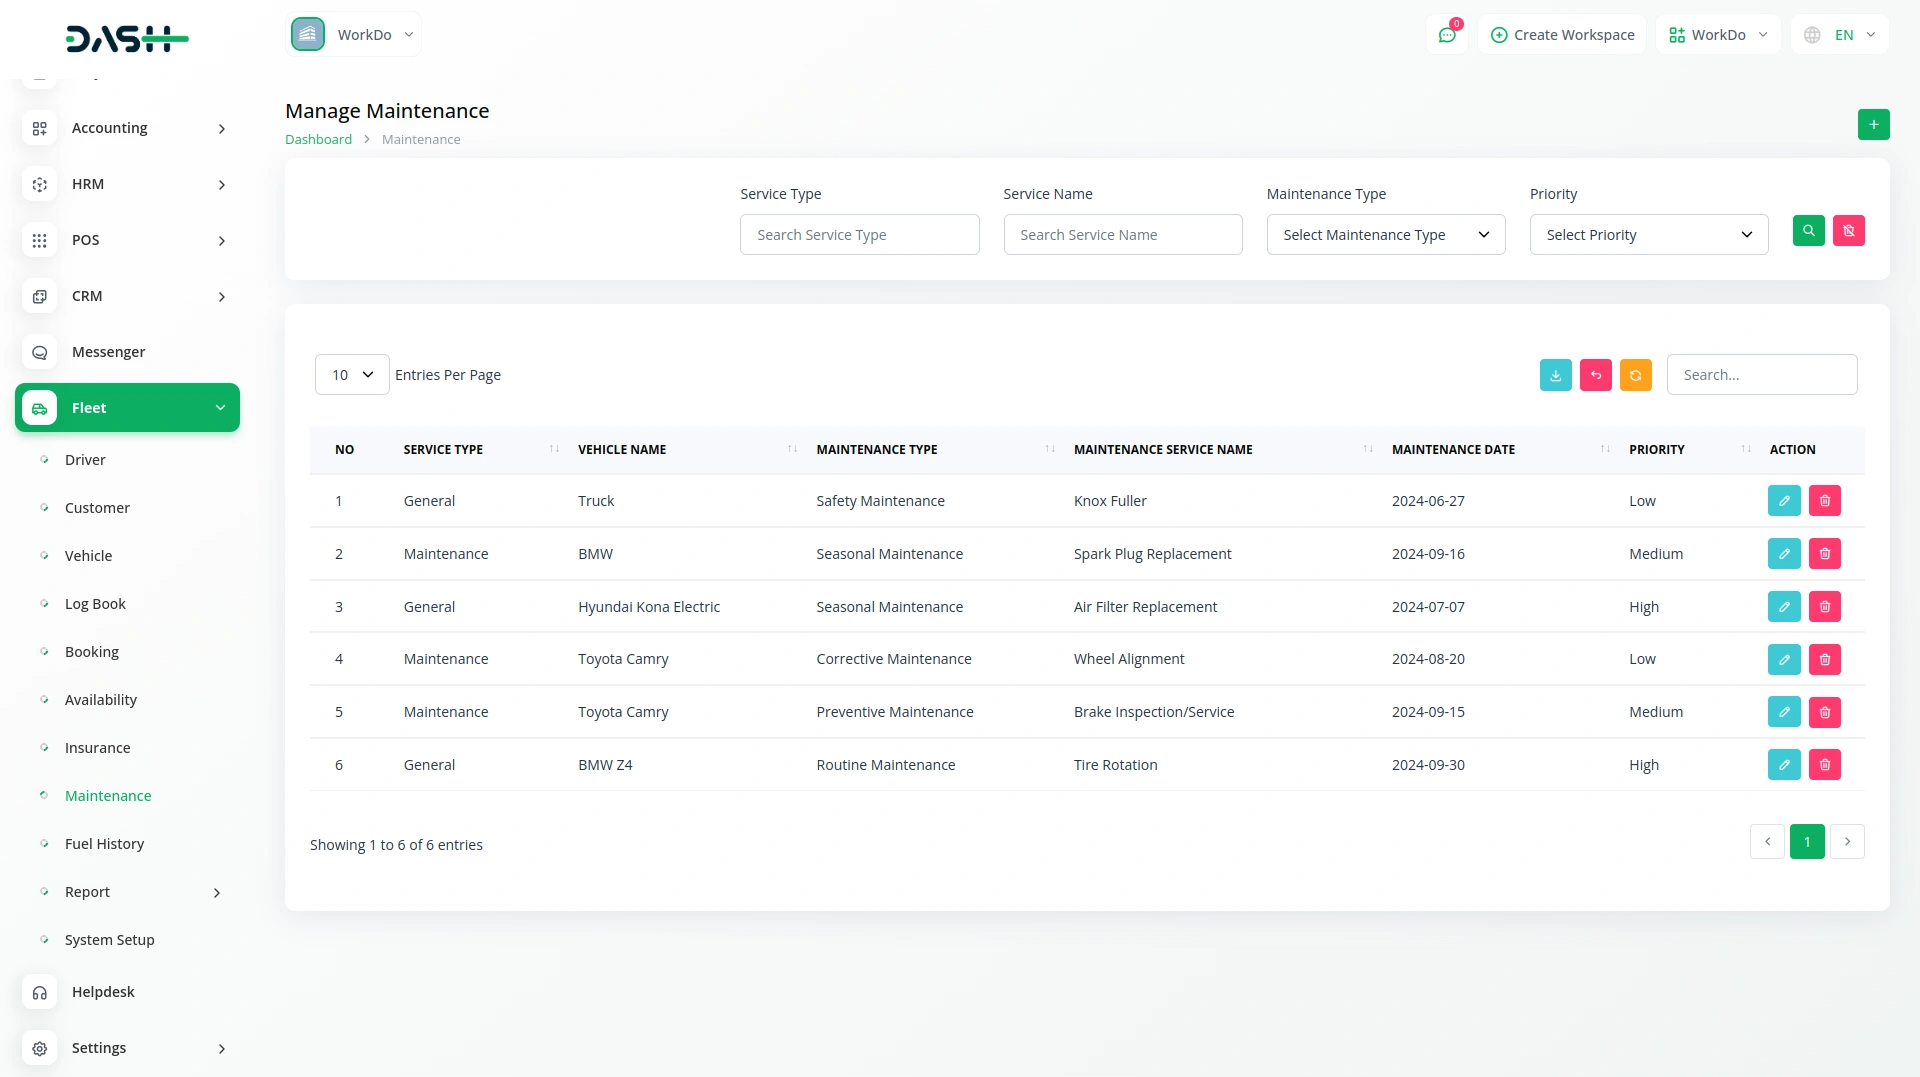
Task: Collapse the Fleet sidebar menu
Action: click(127, 408)
